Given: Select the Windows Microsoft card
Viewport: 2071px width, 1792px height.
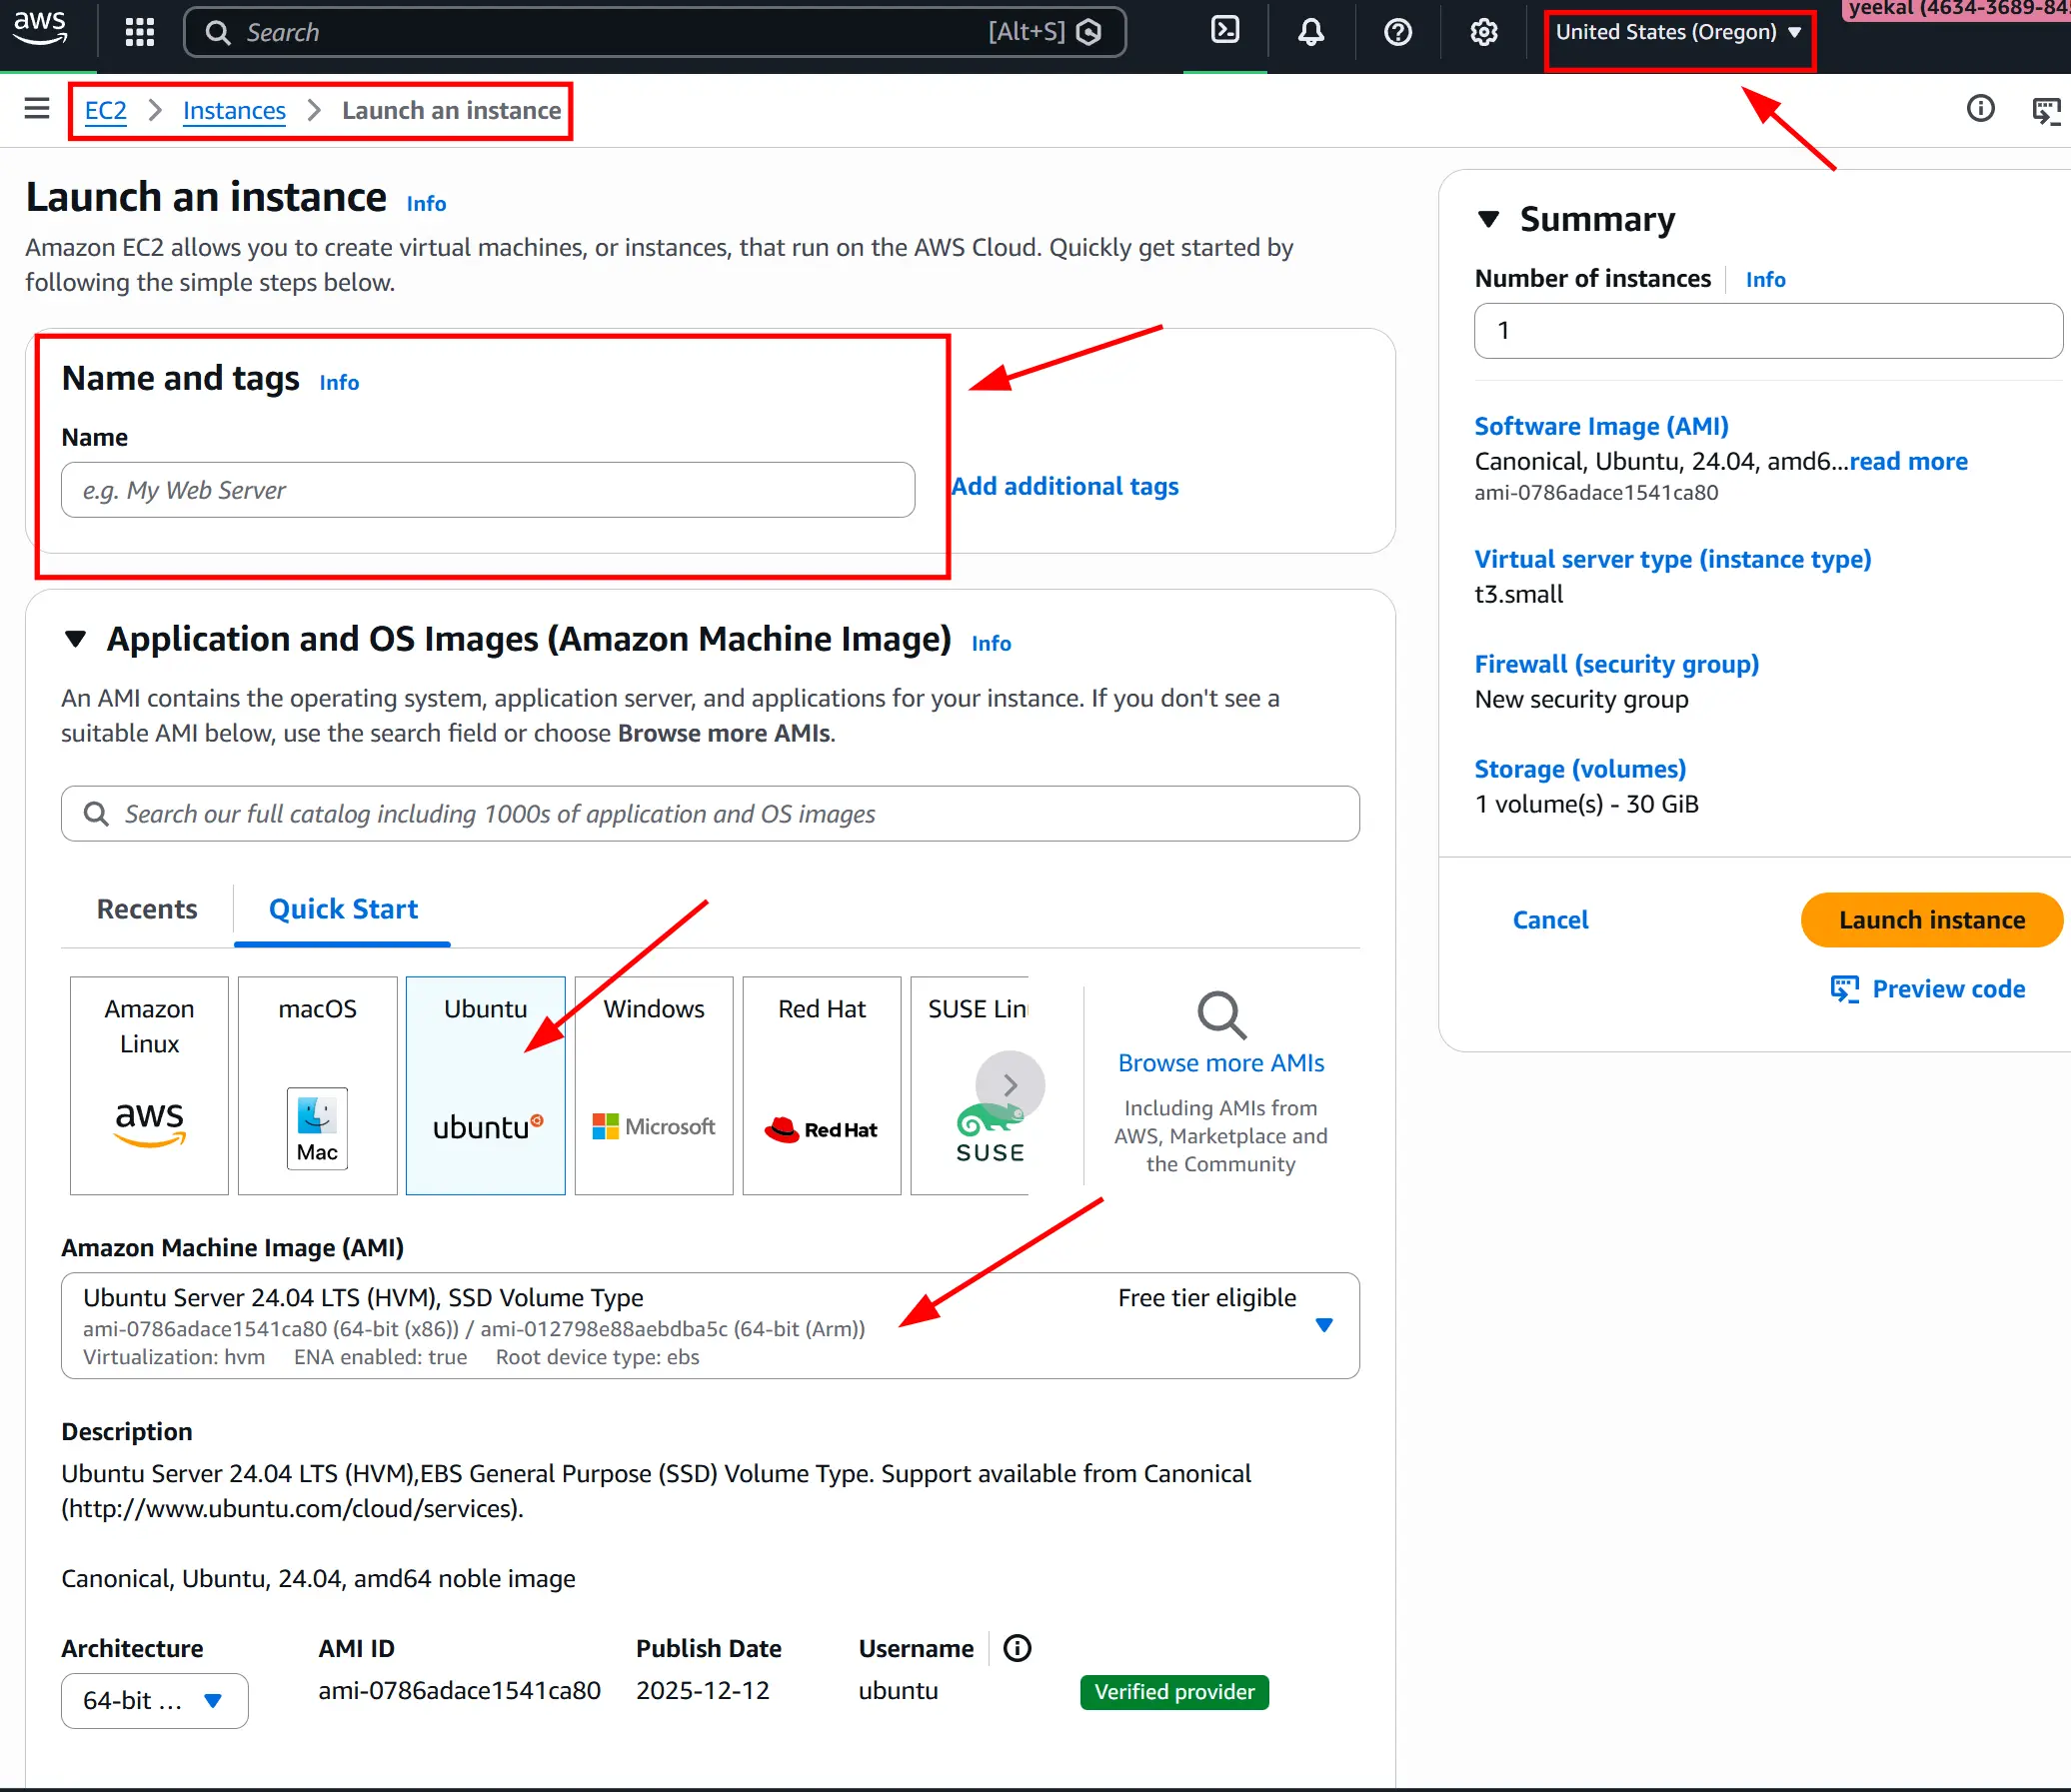Looking at the screenshot, I should pyautogui.click(x=653, y=1085).
